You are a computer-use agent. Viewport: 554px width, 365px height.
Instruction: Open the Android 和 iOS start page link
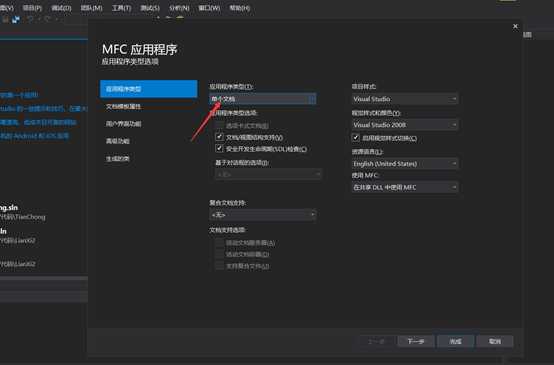coord(34,136)
